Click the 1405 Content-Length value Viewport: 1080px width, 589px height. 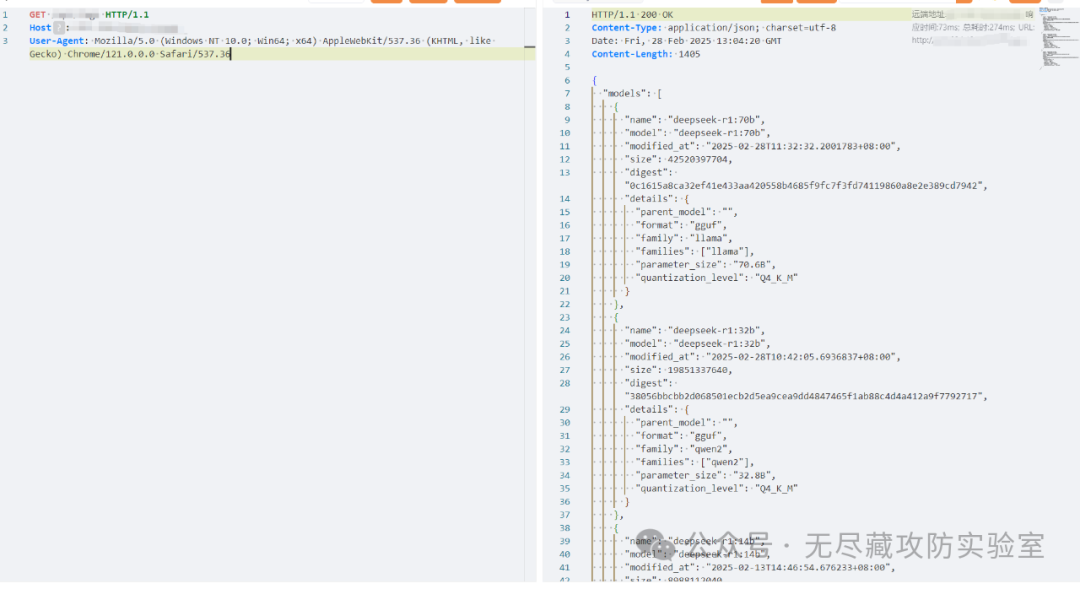click(689, 54)
